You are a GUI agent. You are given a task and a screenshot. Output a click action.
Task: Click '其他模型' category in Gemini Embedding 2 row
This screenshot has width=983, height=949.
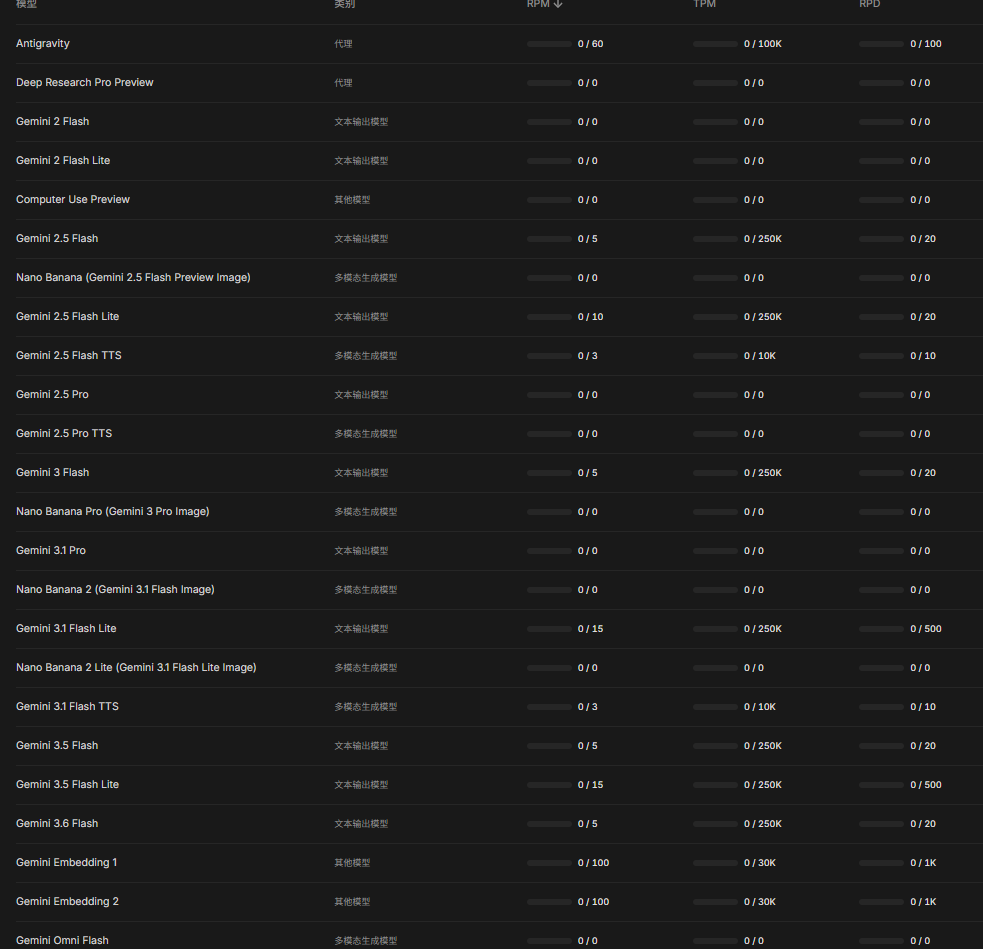[352, 902]
